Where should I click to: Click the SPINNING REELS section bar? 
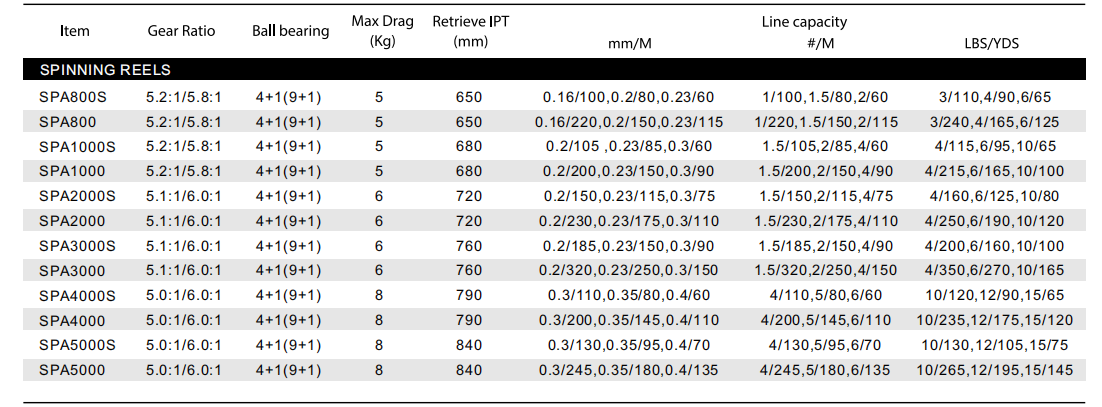pyautogui.click(x=552, y=70)
